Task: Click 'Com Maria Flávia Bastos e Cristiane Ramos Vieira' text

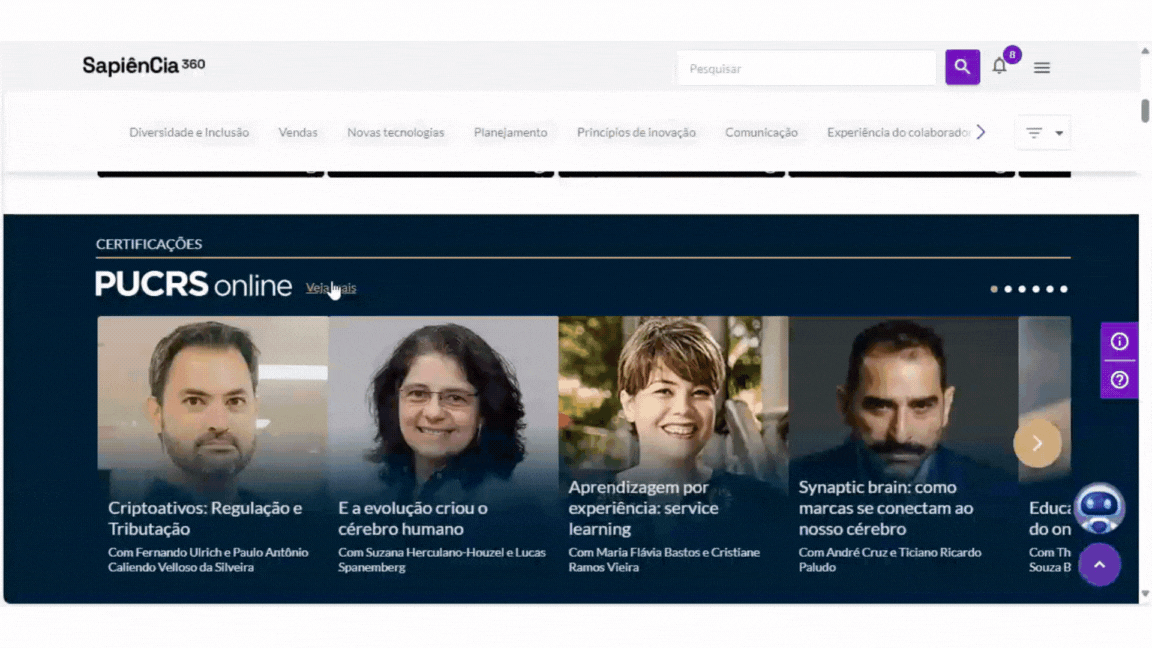Action: tap(664, 560)
